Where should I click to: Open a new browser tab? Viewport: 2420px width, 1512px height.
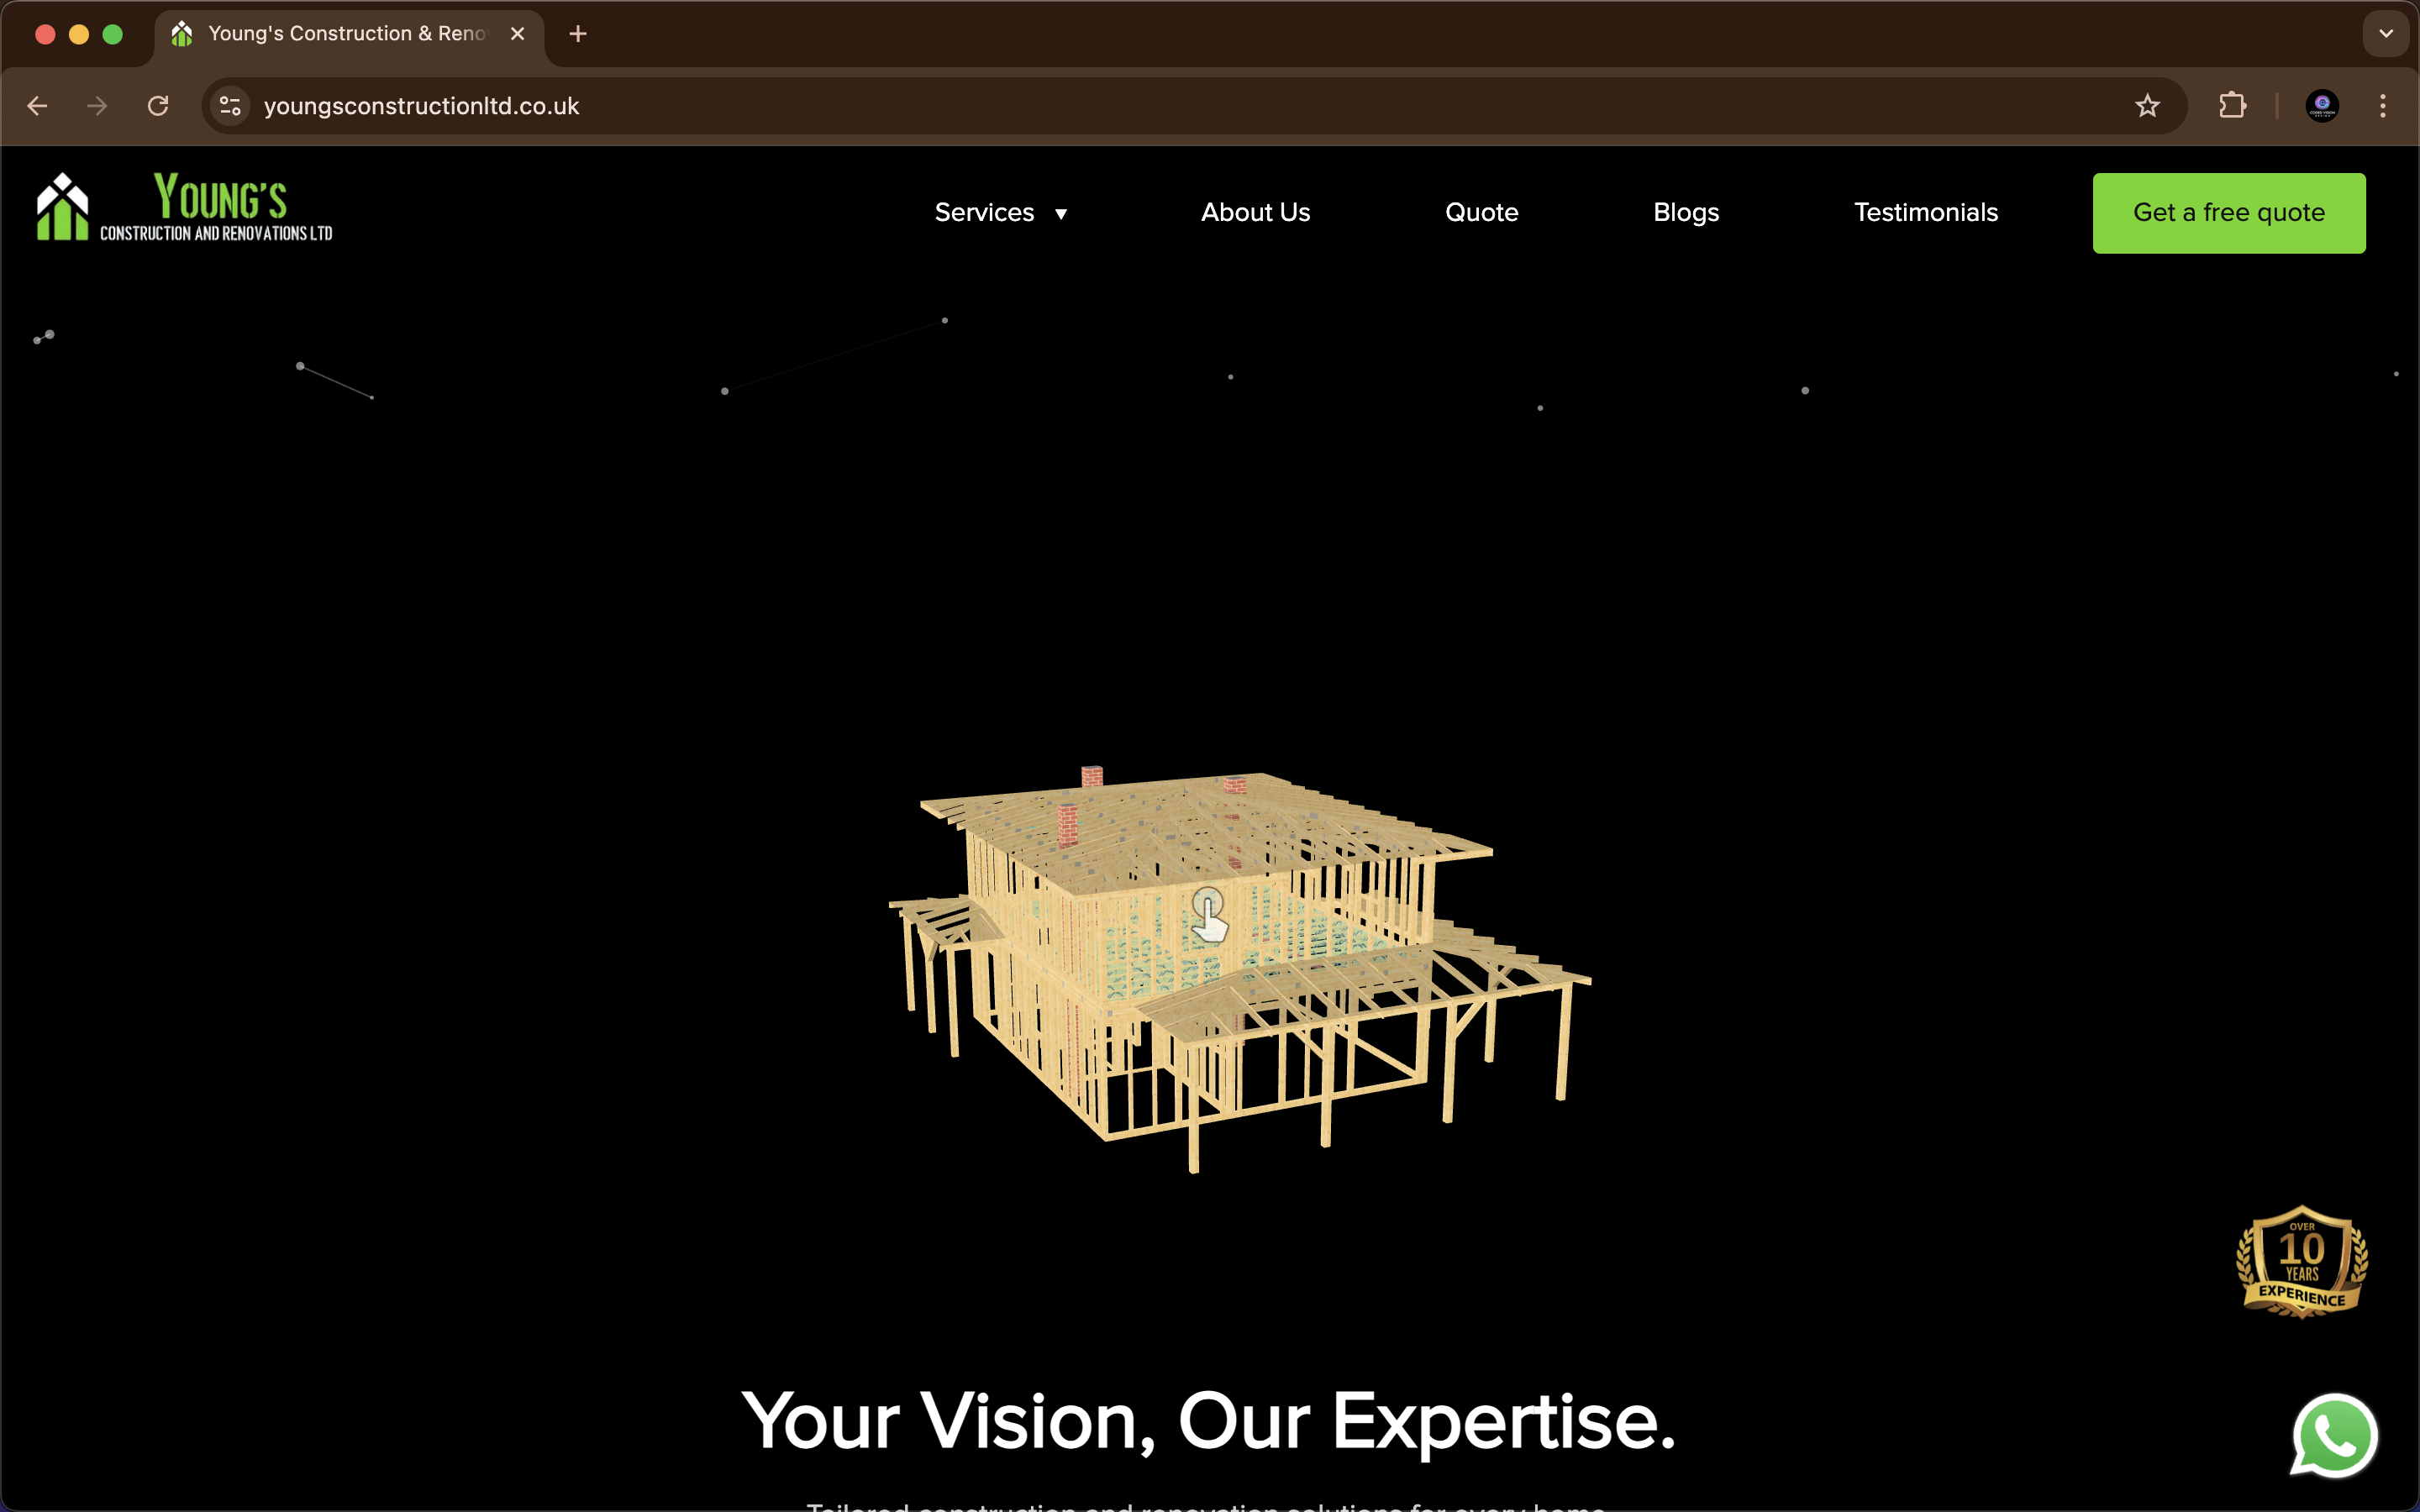(x=577, y=34)
